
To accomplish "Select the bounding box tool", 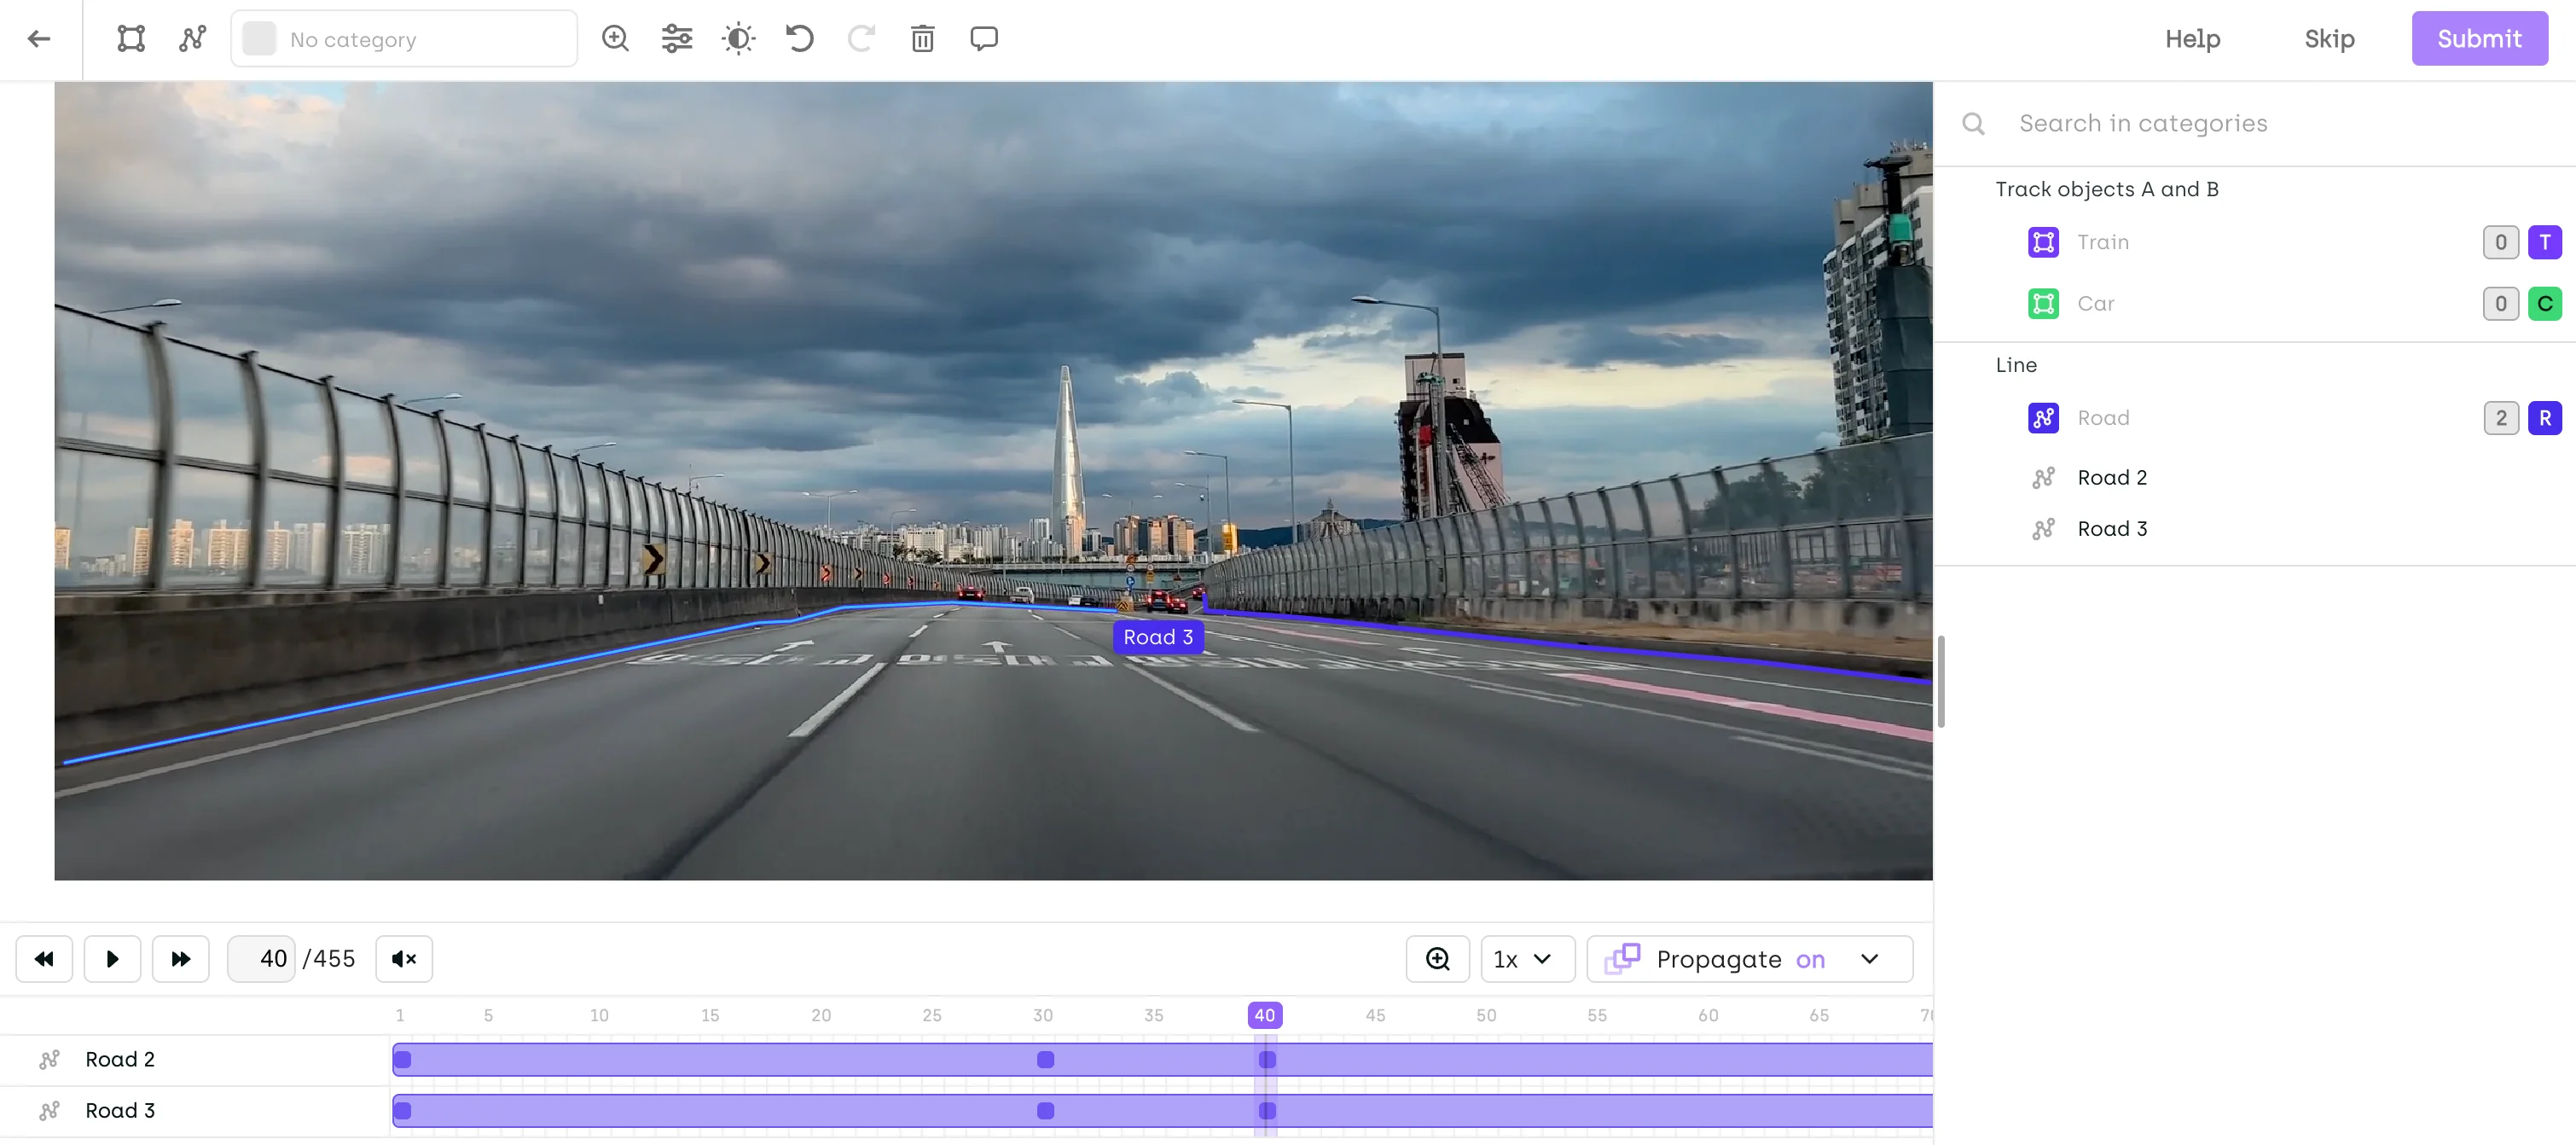I will point(131,39).
